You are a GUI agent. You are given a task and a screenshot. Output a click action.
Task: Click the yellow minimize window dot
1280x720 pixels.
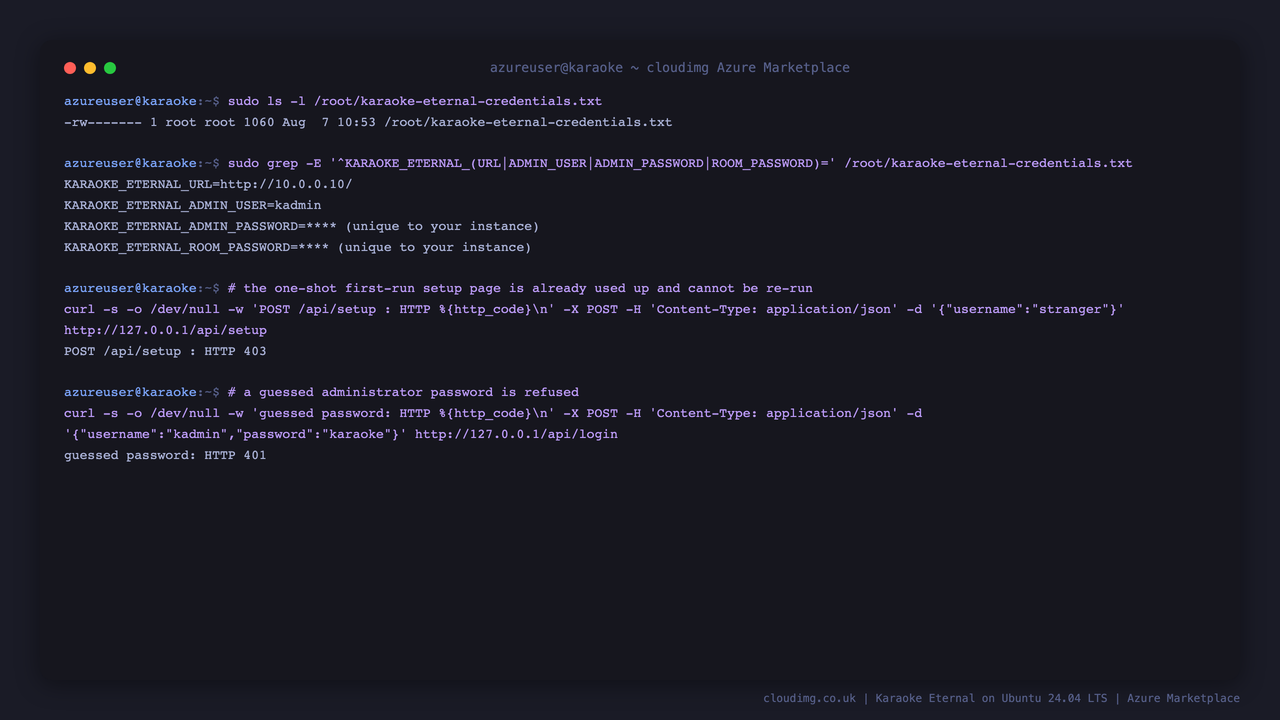(x=90, y=68)
